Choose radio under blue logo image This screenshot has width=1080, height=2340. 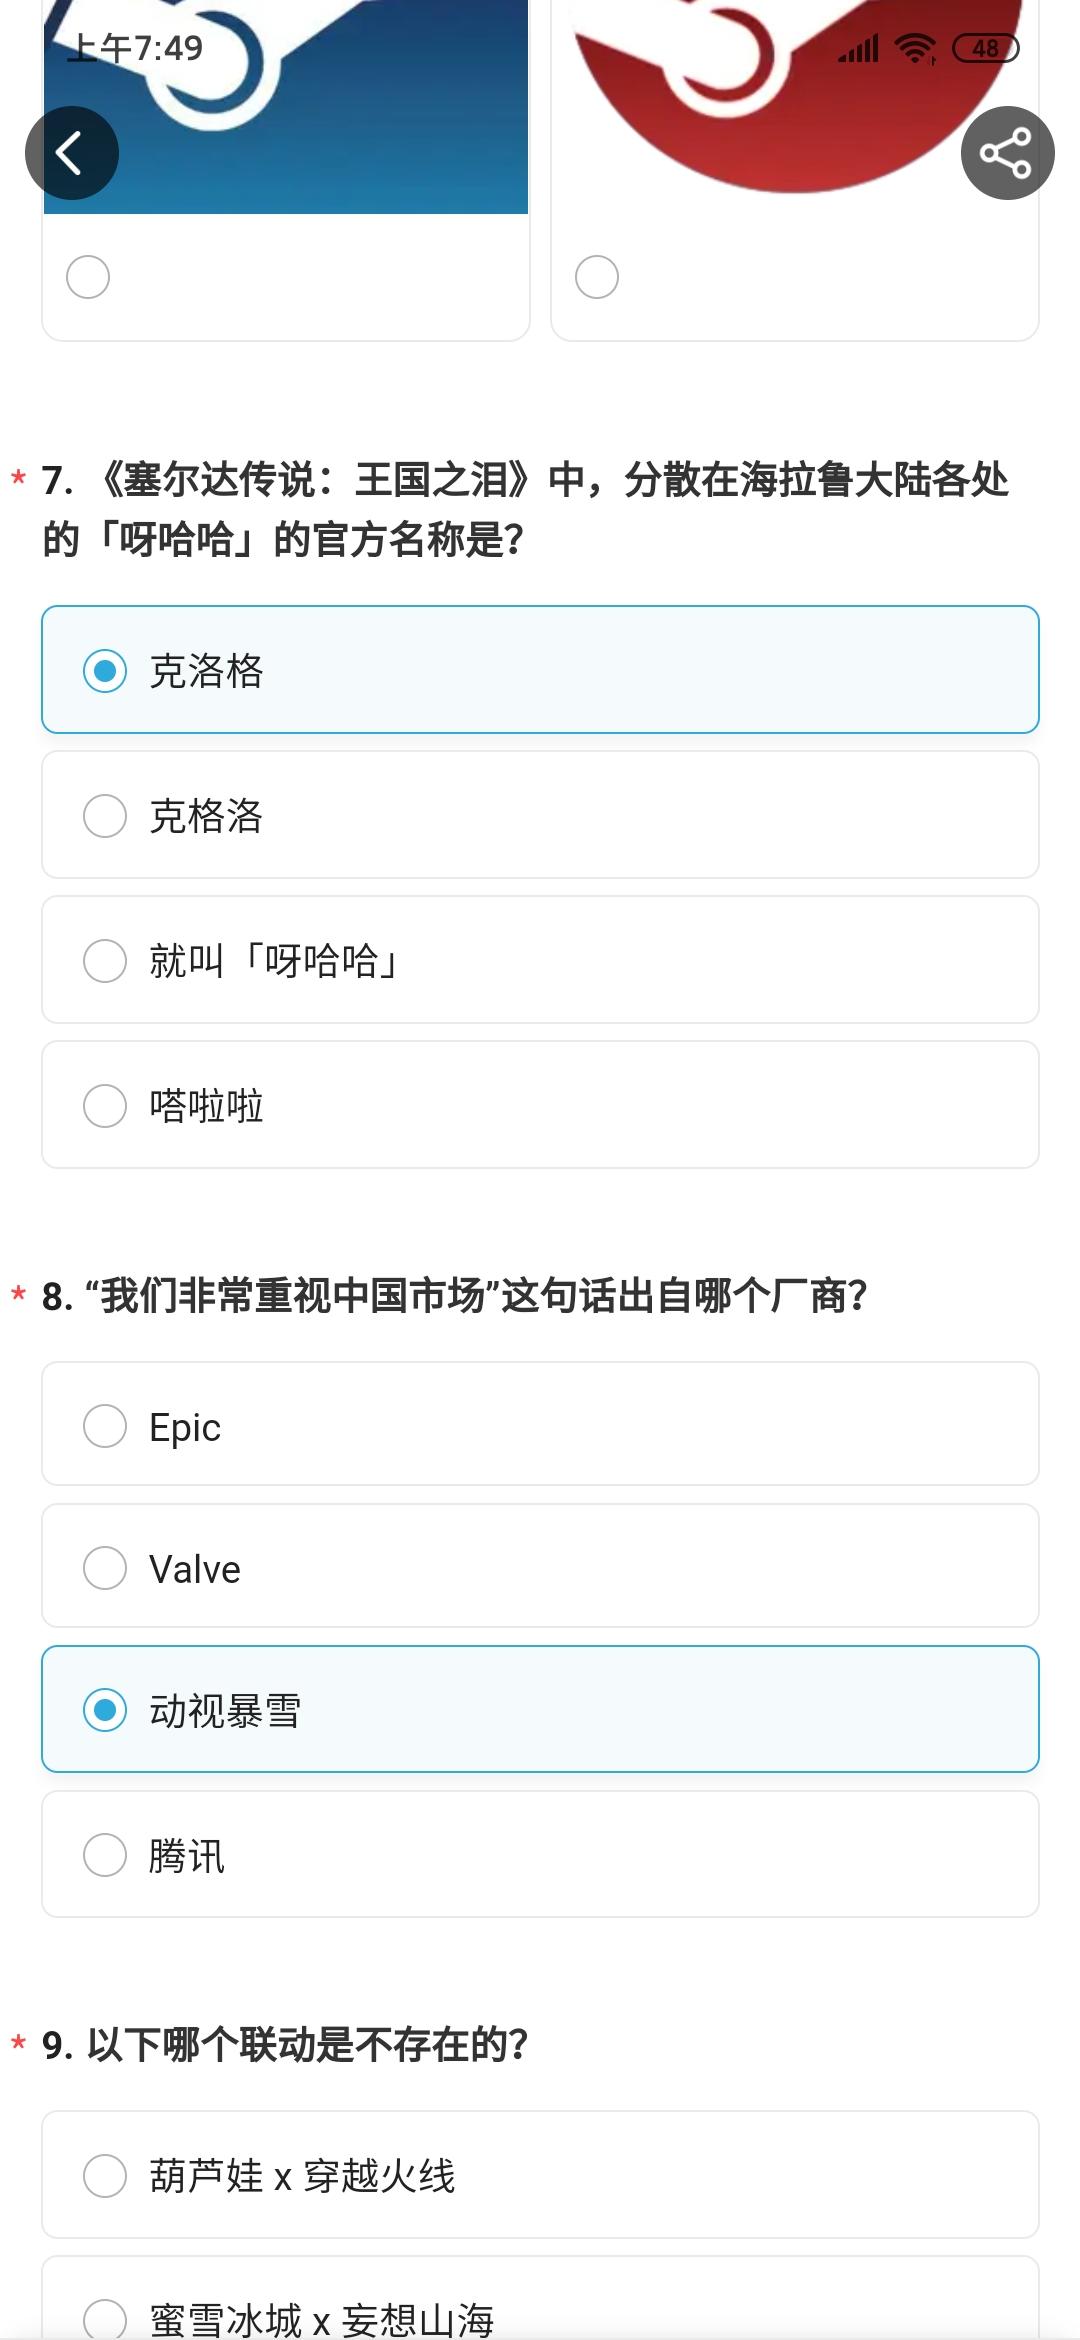click(88, 277)
